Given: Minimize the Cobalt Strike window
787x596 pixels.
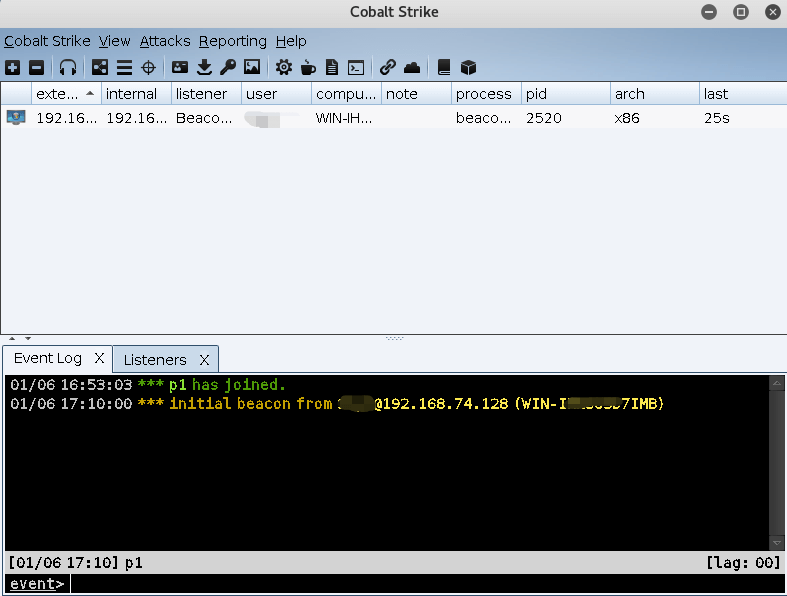Looking at the screenshot, I should (709, 12).
